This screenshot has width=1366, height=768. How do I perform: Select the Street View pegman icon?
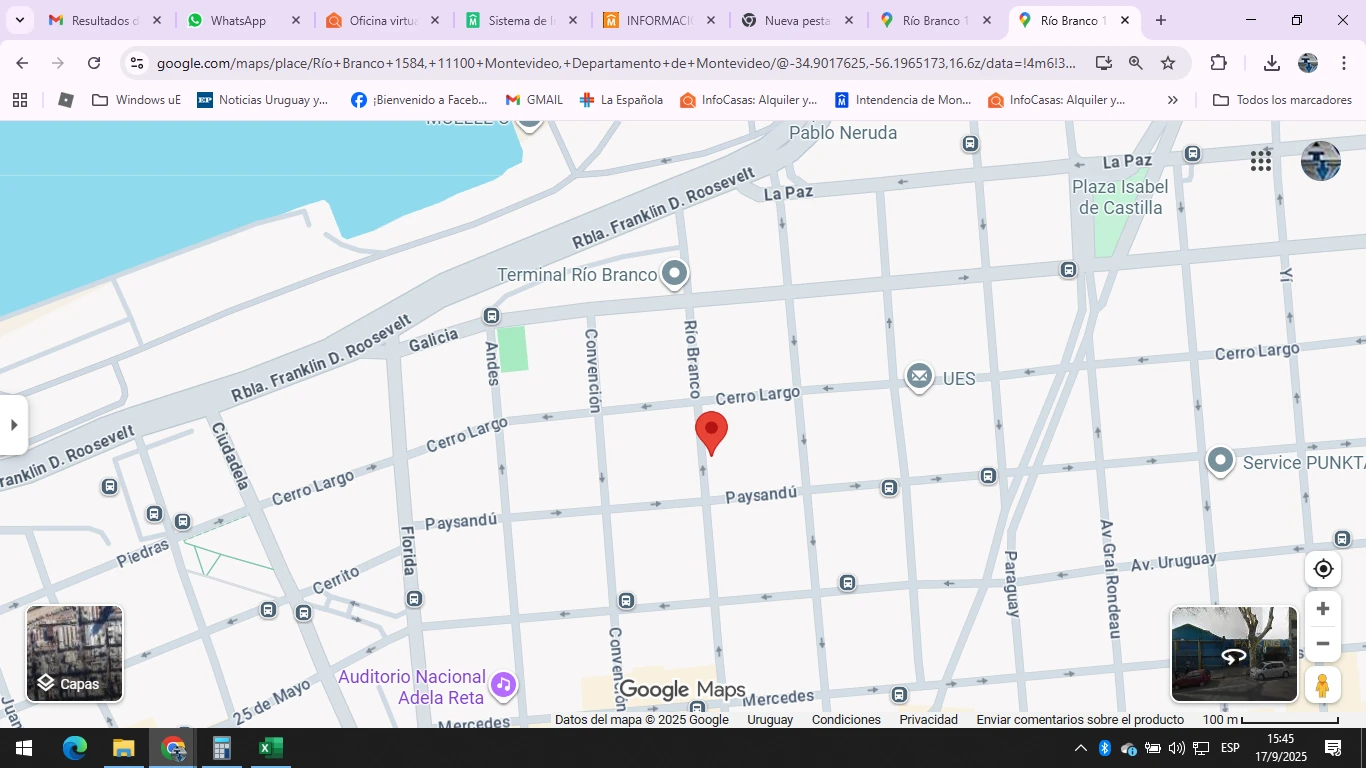pyautogui.click(x=1322, y=685)
